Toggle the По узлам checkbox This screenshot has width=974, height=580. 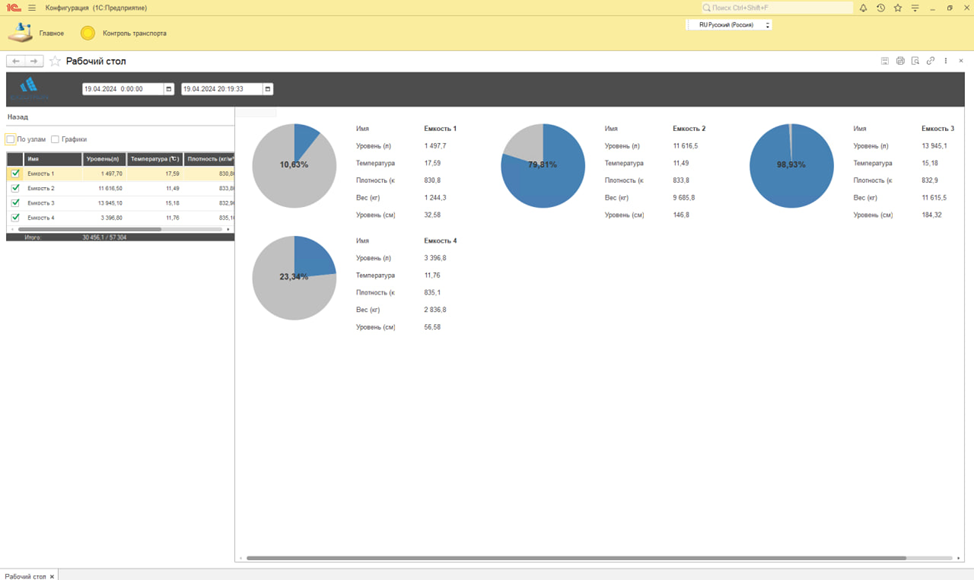pyautogui.click(x=11, y=139)
